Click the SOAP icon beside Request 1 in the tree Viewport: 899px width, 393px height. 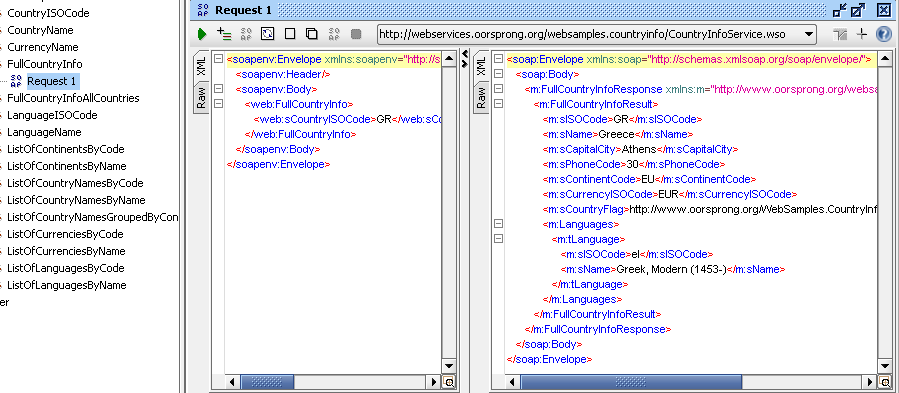point(16,81)
